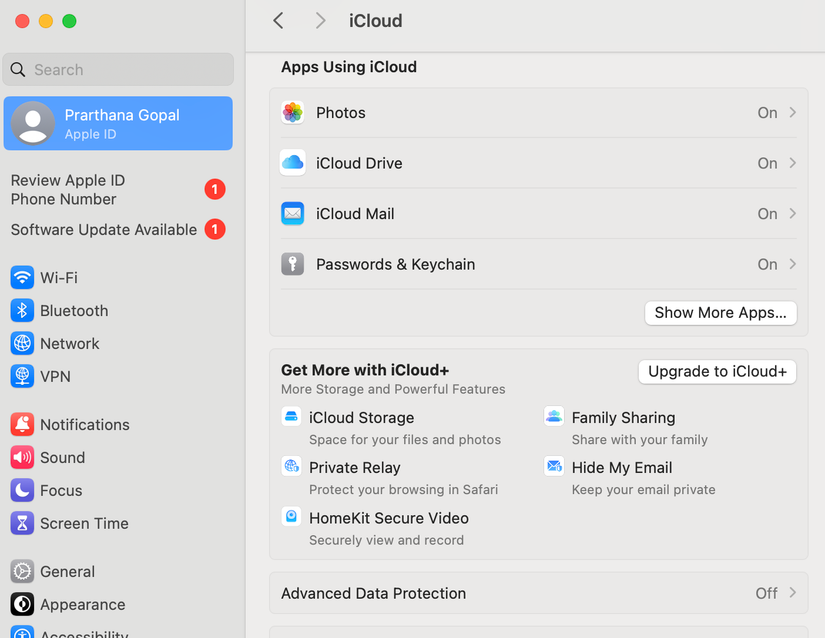Viewport: 825px width, 638px height.
Task: Select the Private Relay icon
Action: 291,466
